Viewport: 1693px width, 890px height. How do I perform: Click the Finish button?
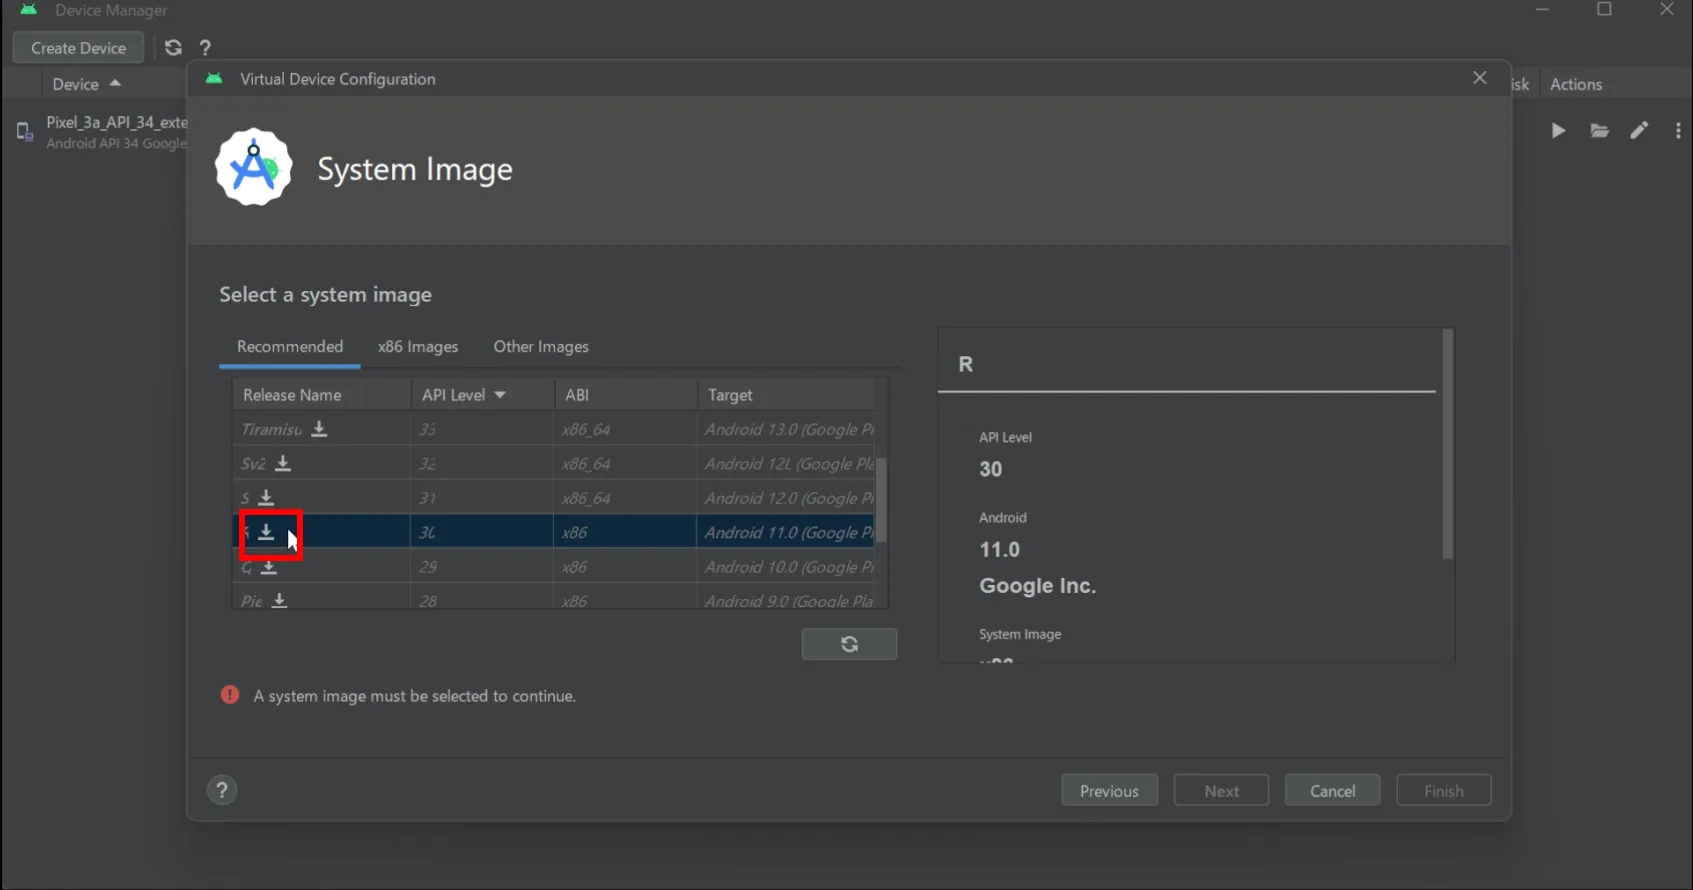click(x=1443, y=790)
